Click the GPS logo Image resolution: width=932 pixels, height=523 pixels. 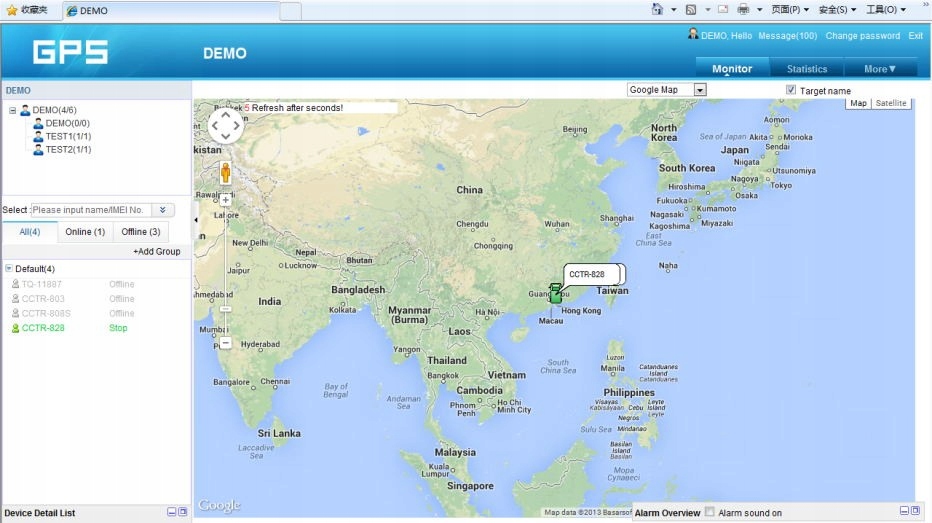[71, 52]
